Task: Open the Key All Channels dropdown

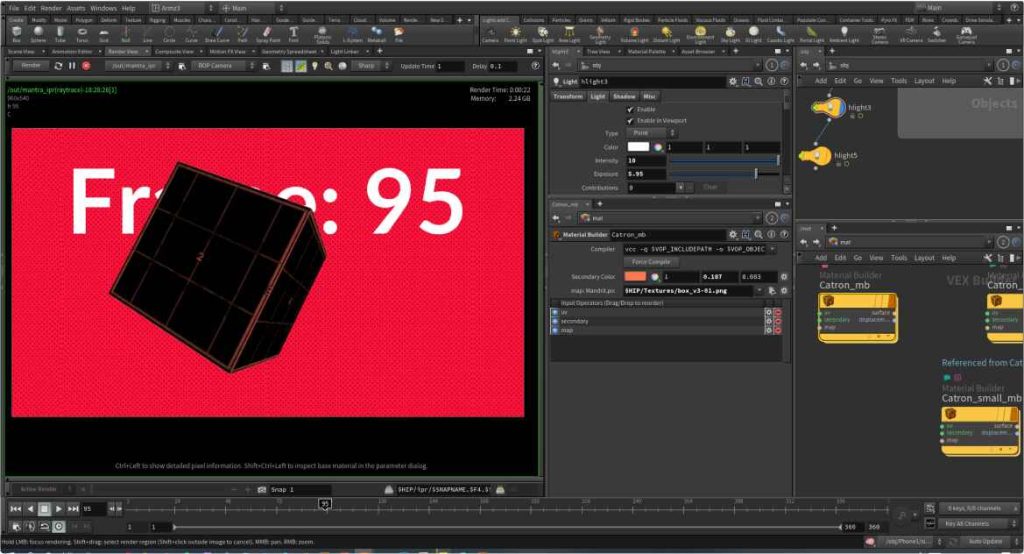Action: point(978,523)
